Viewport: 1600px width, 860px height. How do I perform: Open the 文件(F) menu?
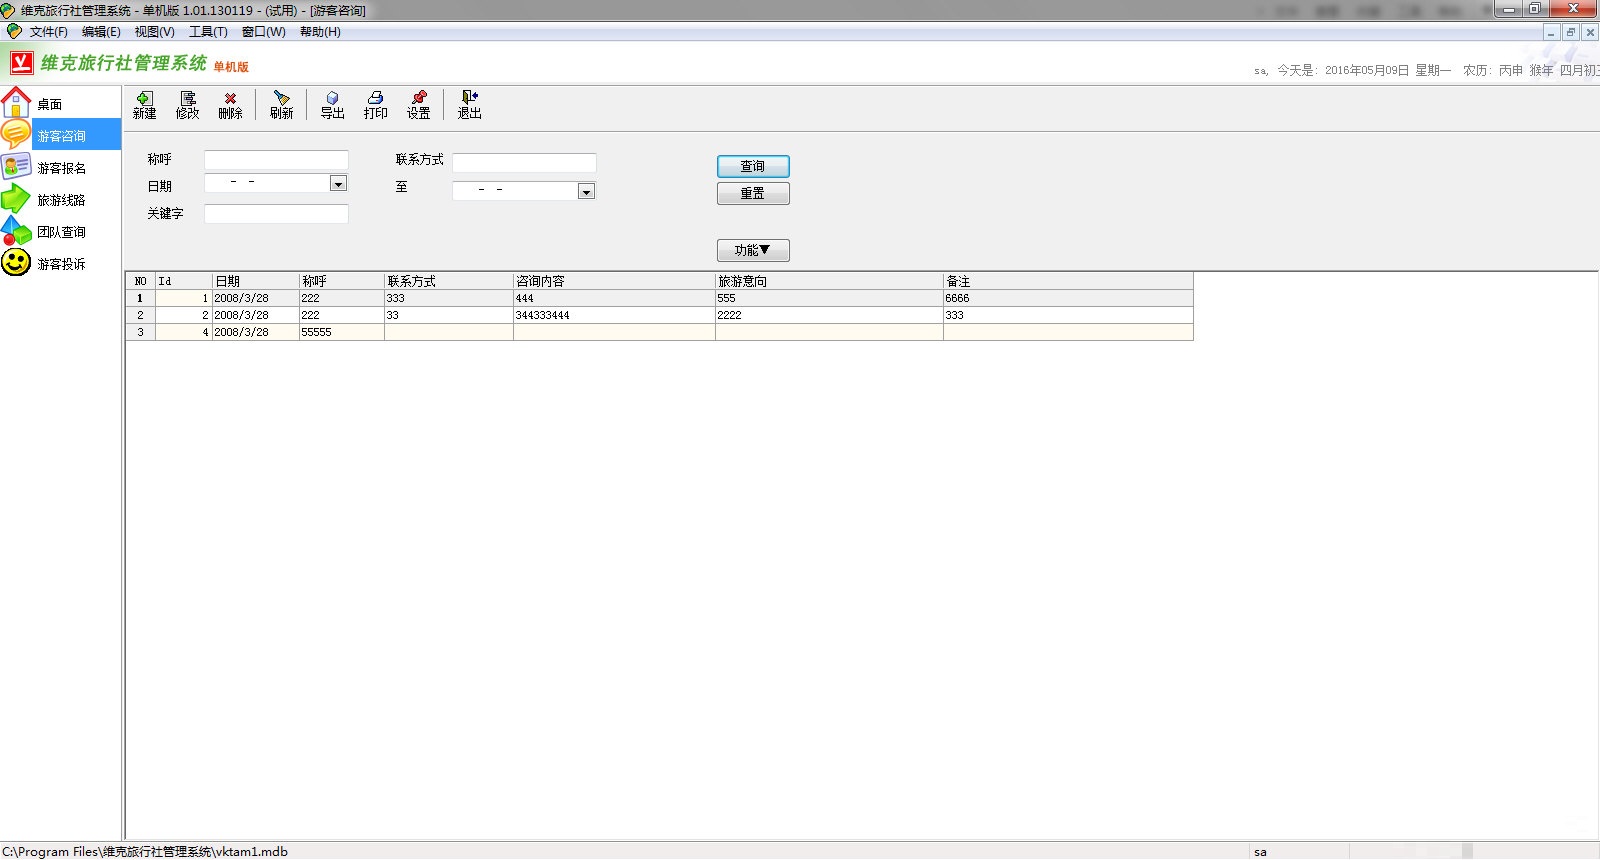(49, 32)
